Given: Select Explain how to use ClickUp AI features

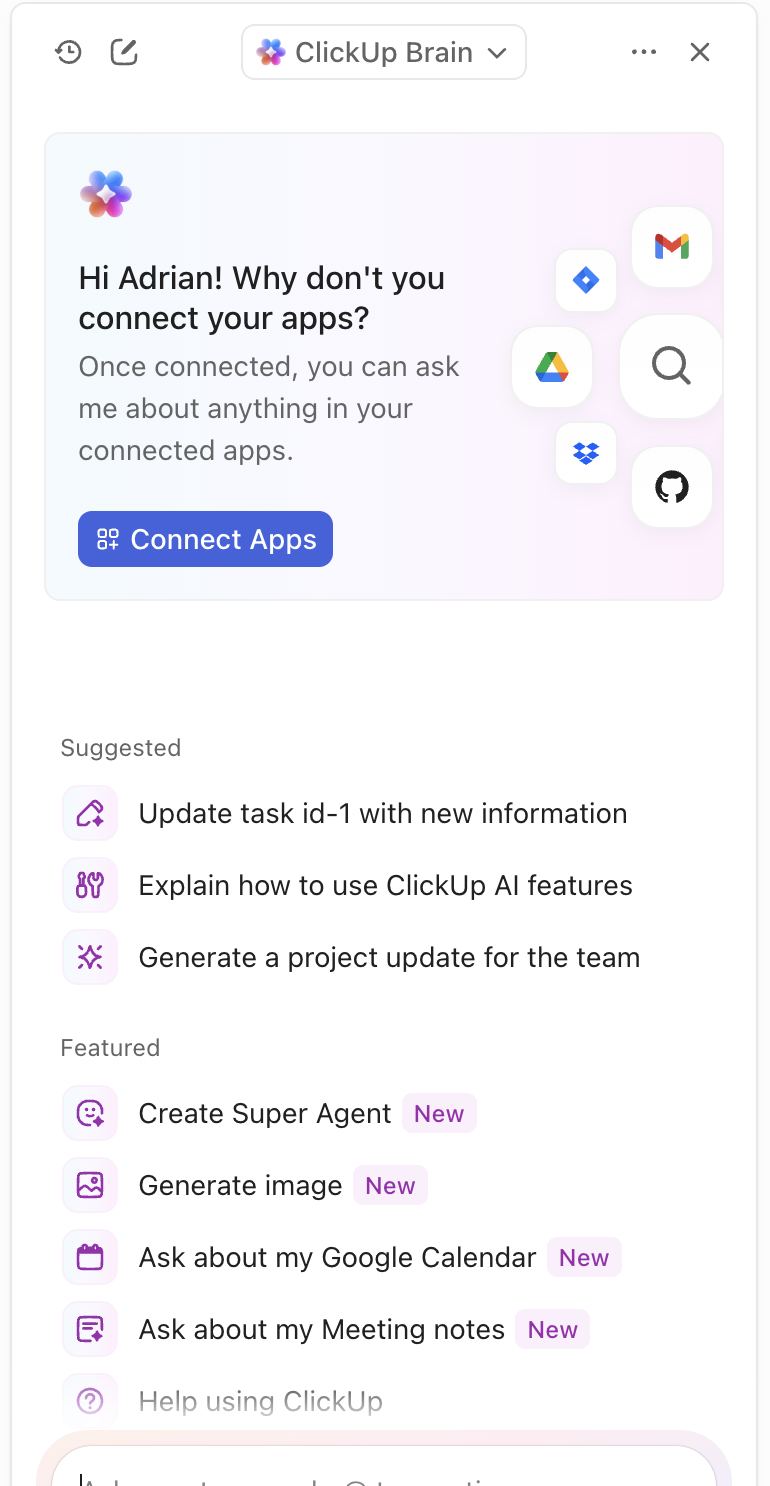Looking at the screenshot, I should [385, 885].
